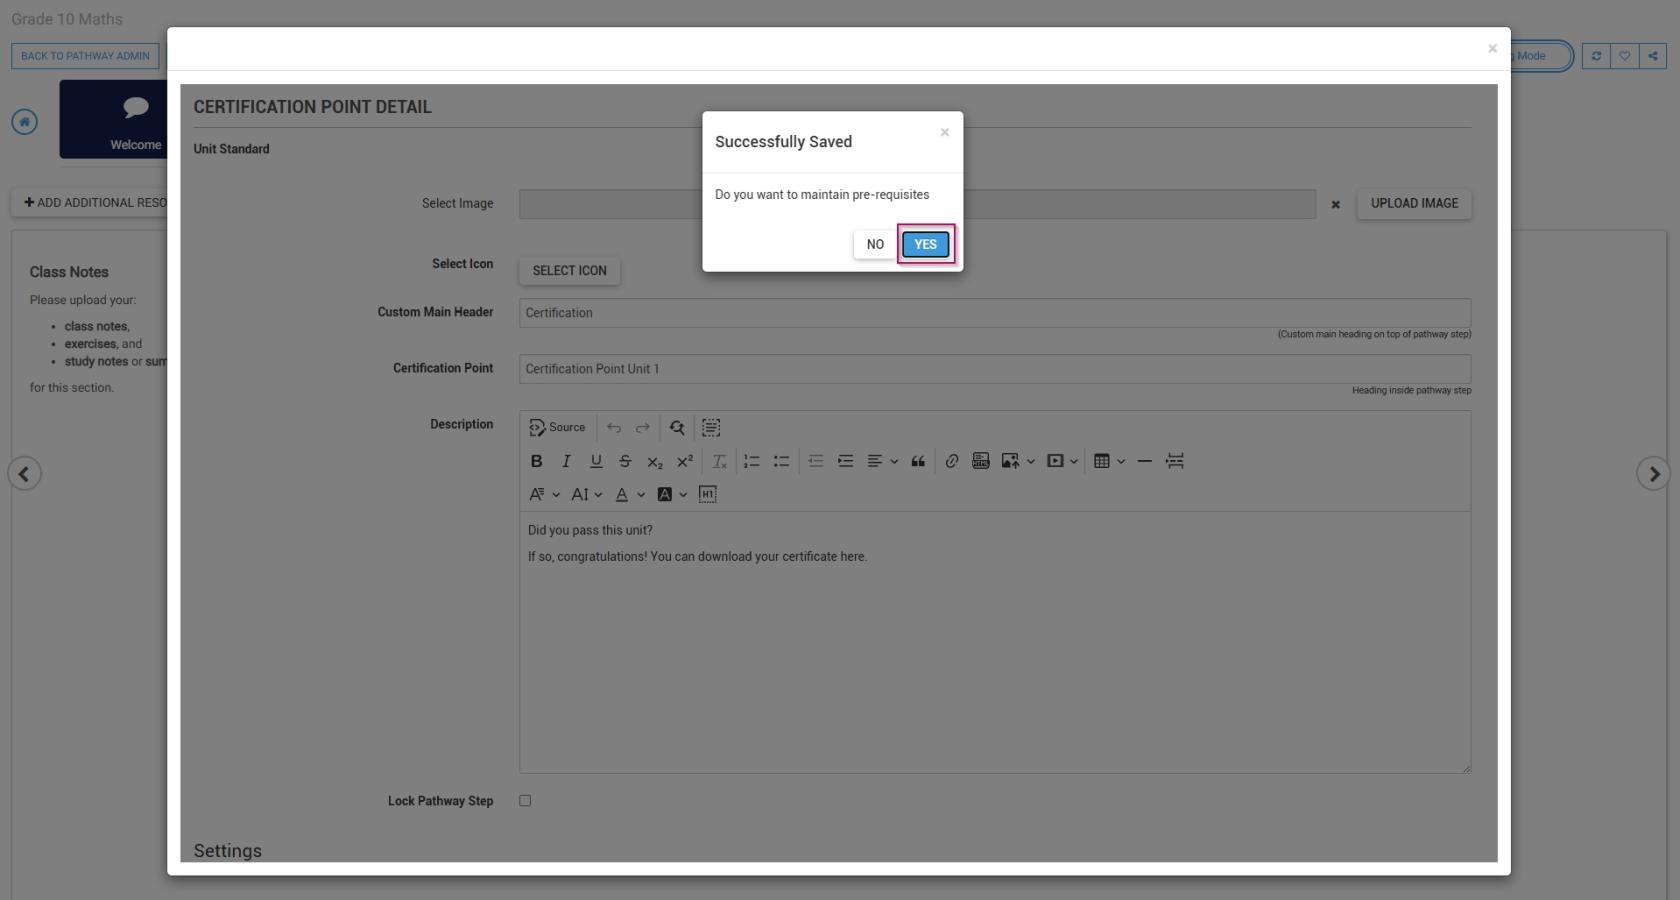Image resolution: width=1680 pixels, height=900 pixels.
Task: Click inside the Description text area
Action: 995,642
